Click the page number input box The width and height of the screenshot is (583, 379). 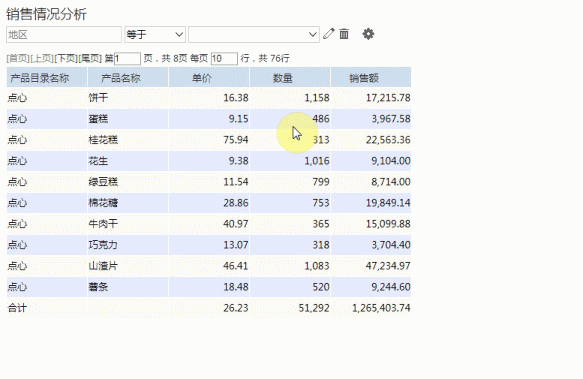127,59
